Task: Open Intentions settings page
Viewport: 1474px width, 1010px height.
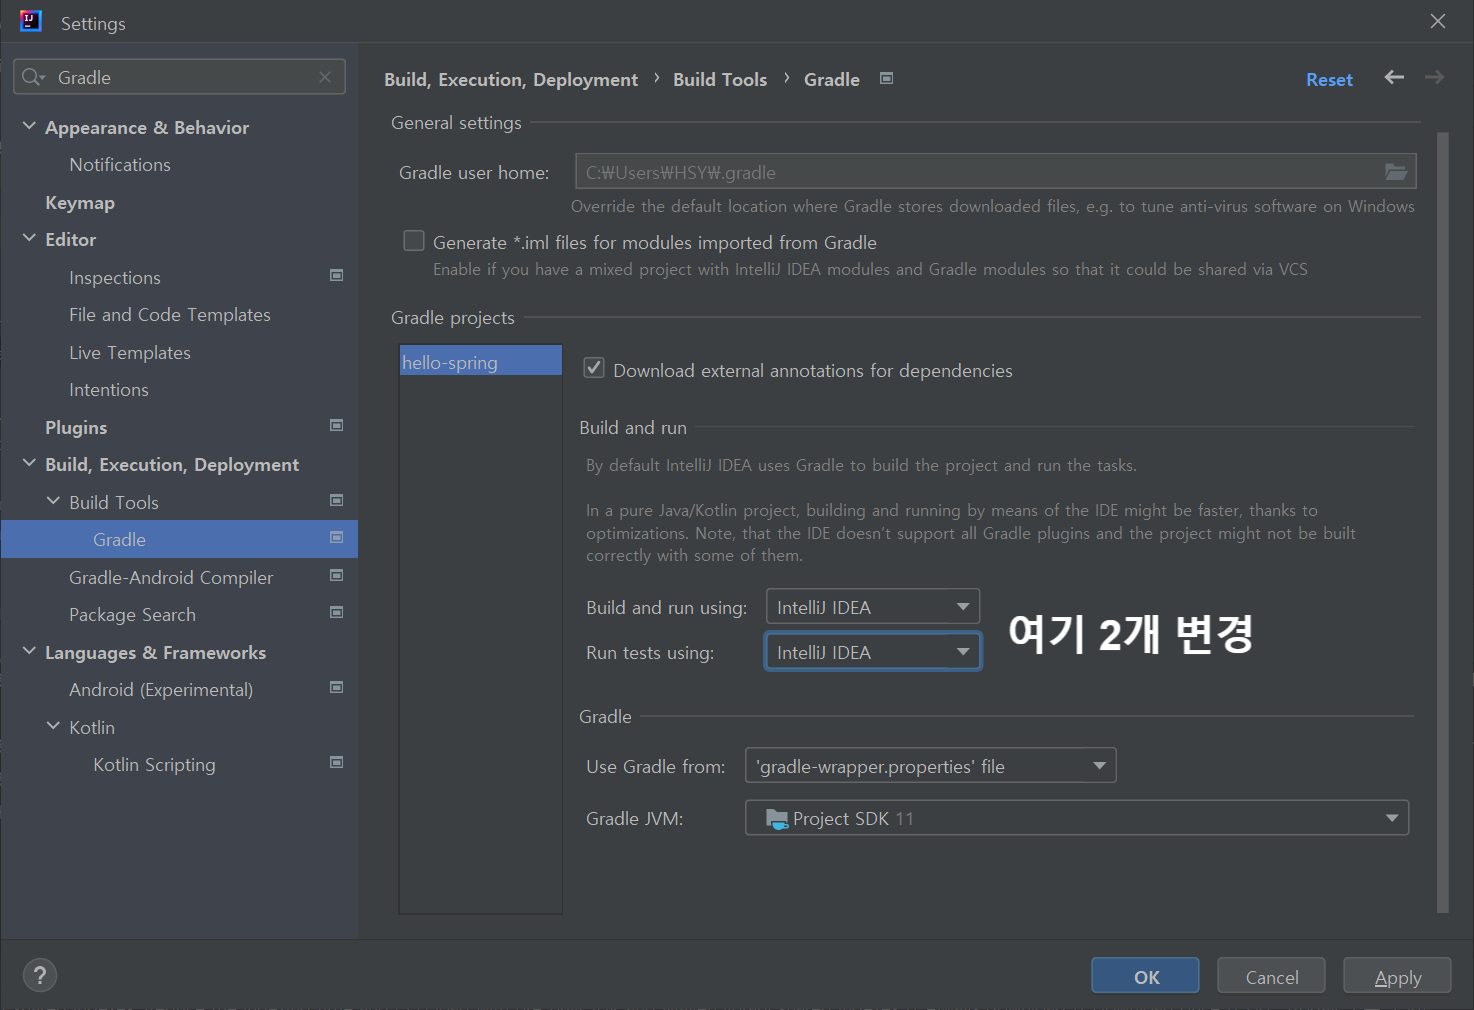Action: (109, 390)
